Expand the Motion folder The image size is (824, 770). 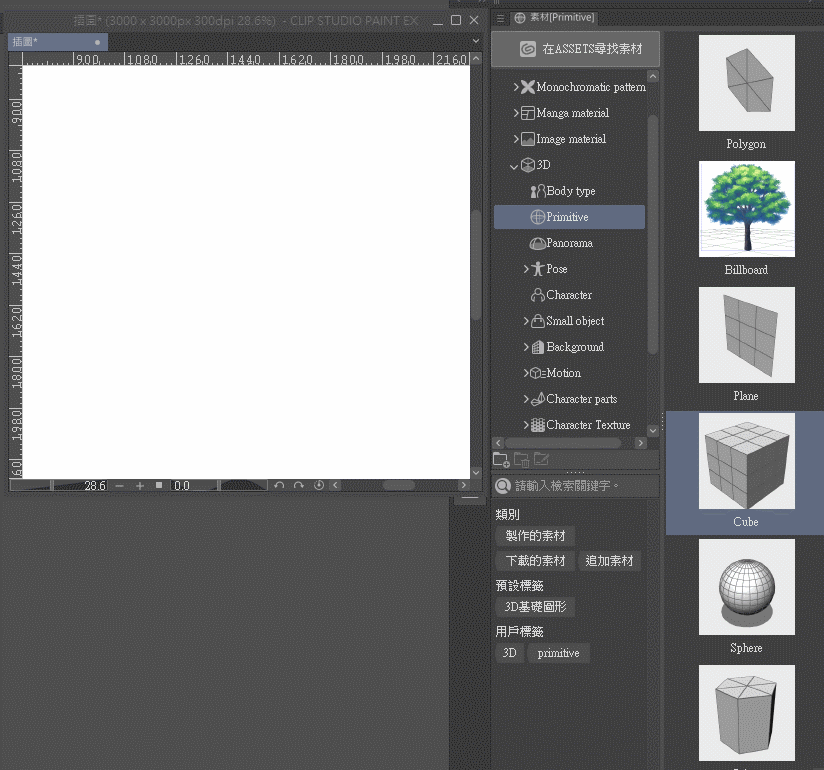(x=526, y=373)
